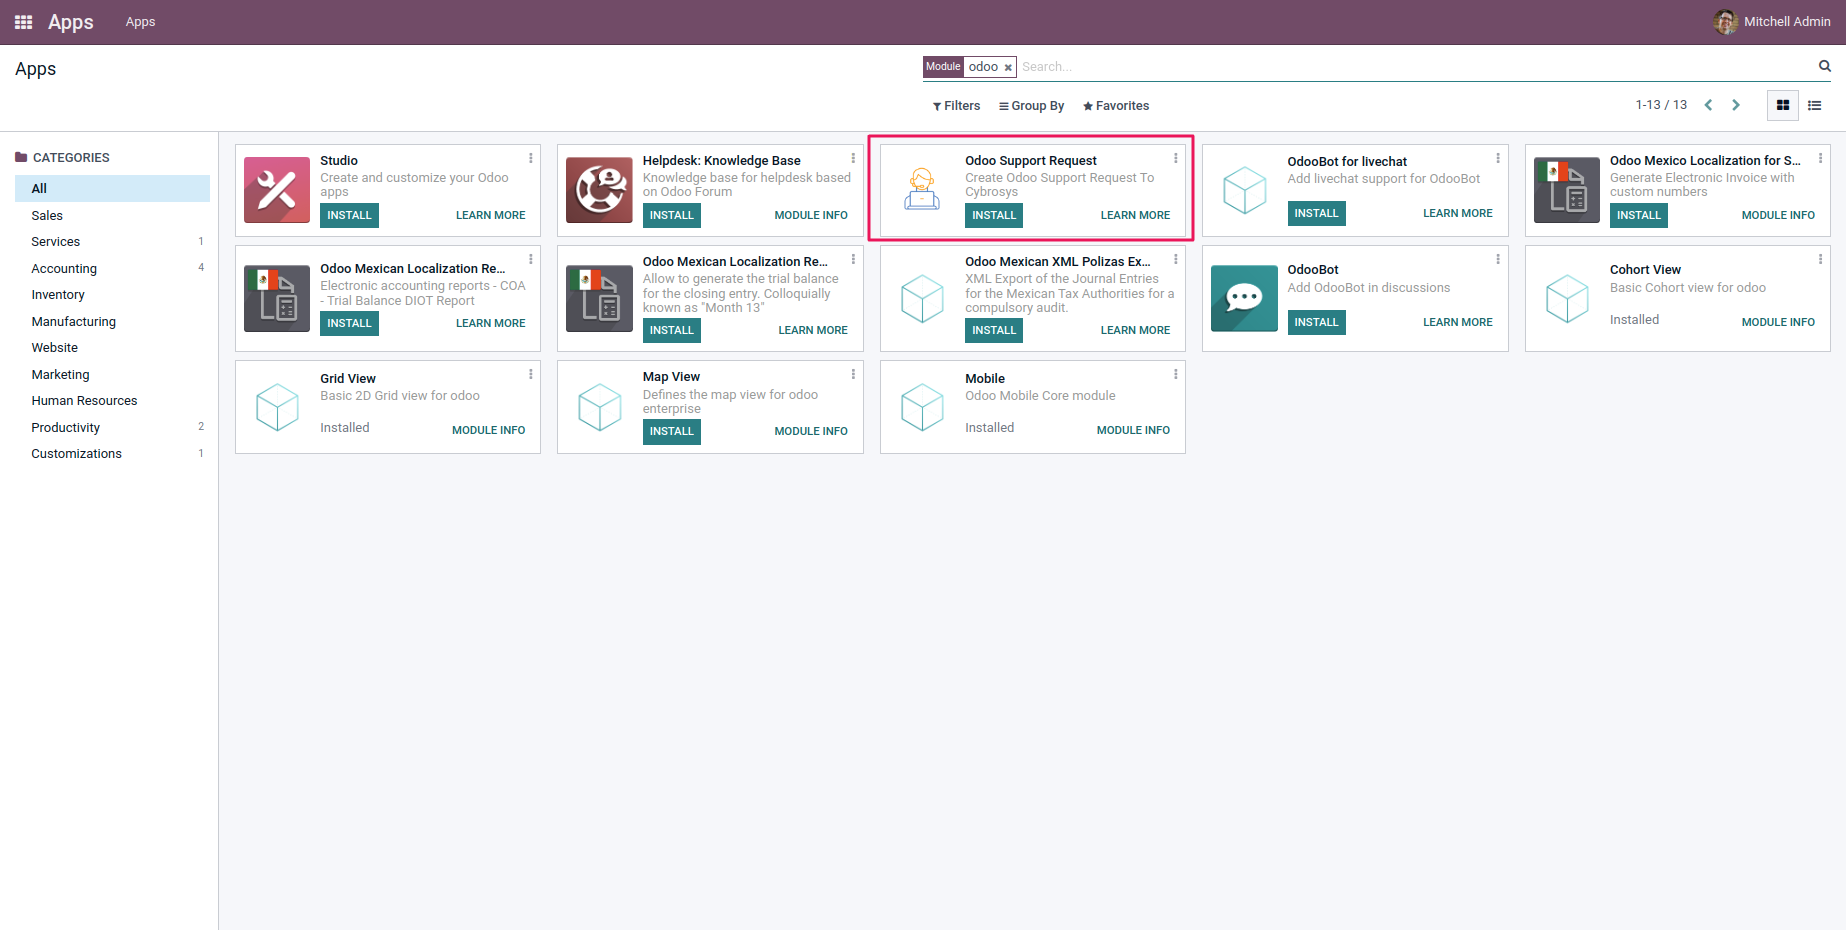
Task: Select the All category
Action: (x=112, y=188)
